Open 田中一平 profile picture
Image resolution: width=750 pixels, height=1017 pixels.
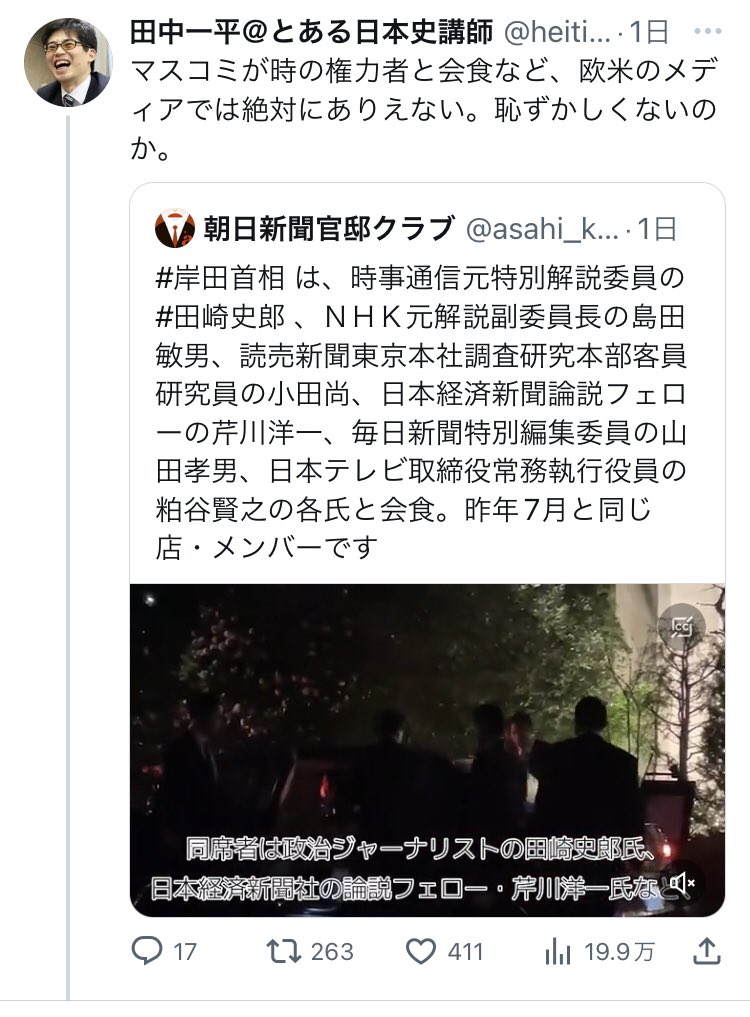67,62
